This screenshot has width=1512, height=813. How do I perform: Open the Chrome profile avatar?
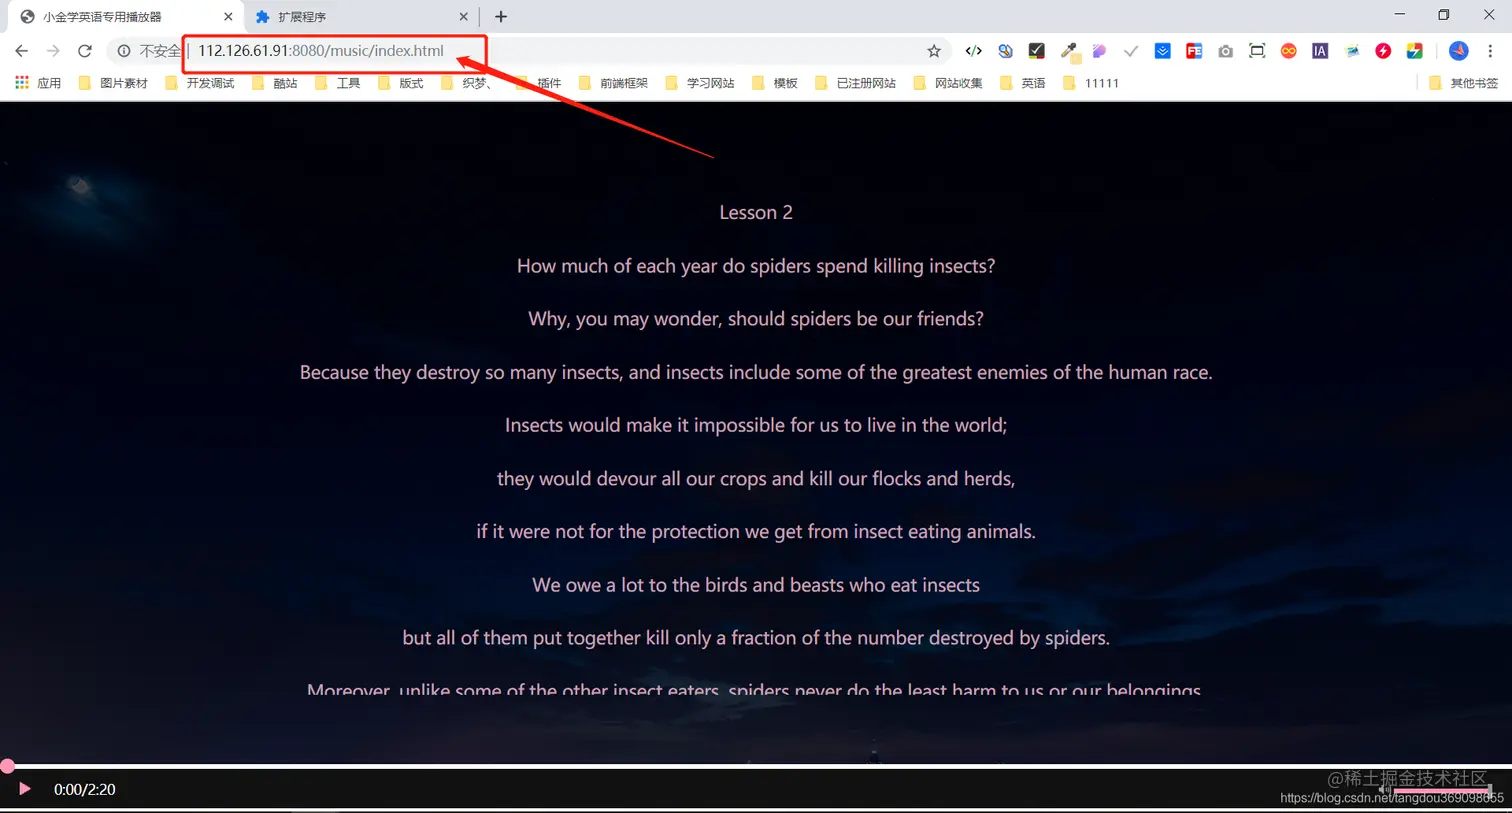(1459, 51)
